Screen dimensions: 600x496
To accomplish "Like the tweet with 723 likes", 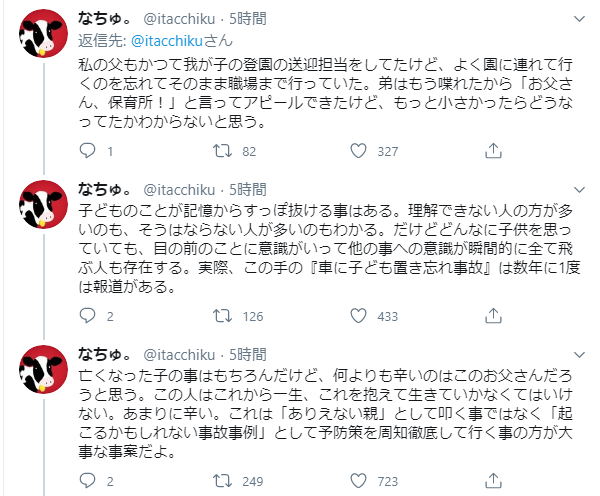I will pyautogui.click(x=359, y=481).
